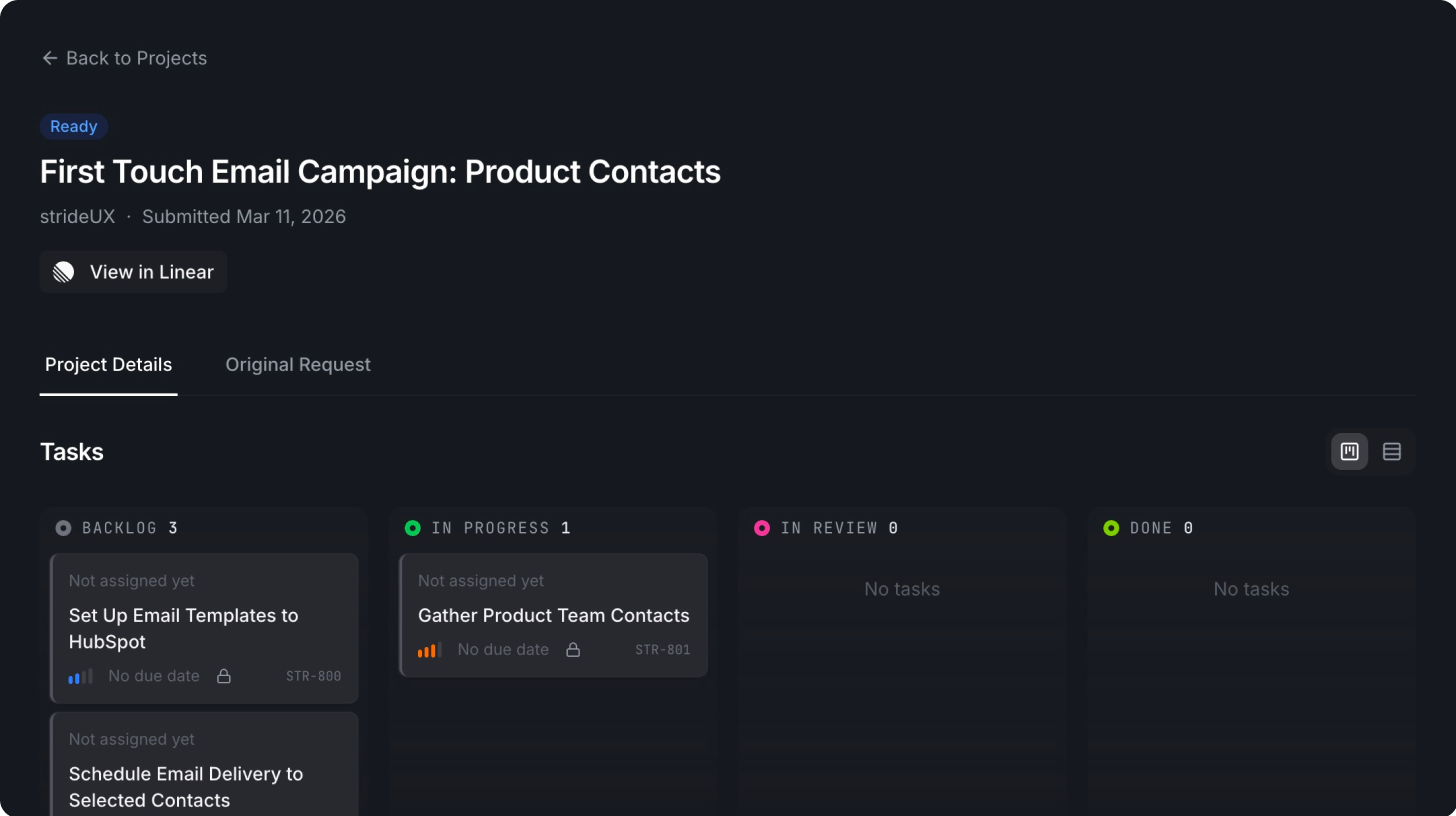Click the orange priority bars on STR-801
The height and width of the screenshot is (816, 1456).
point(428,649)
